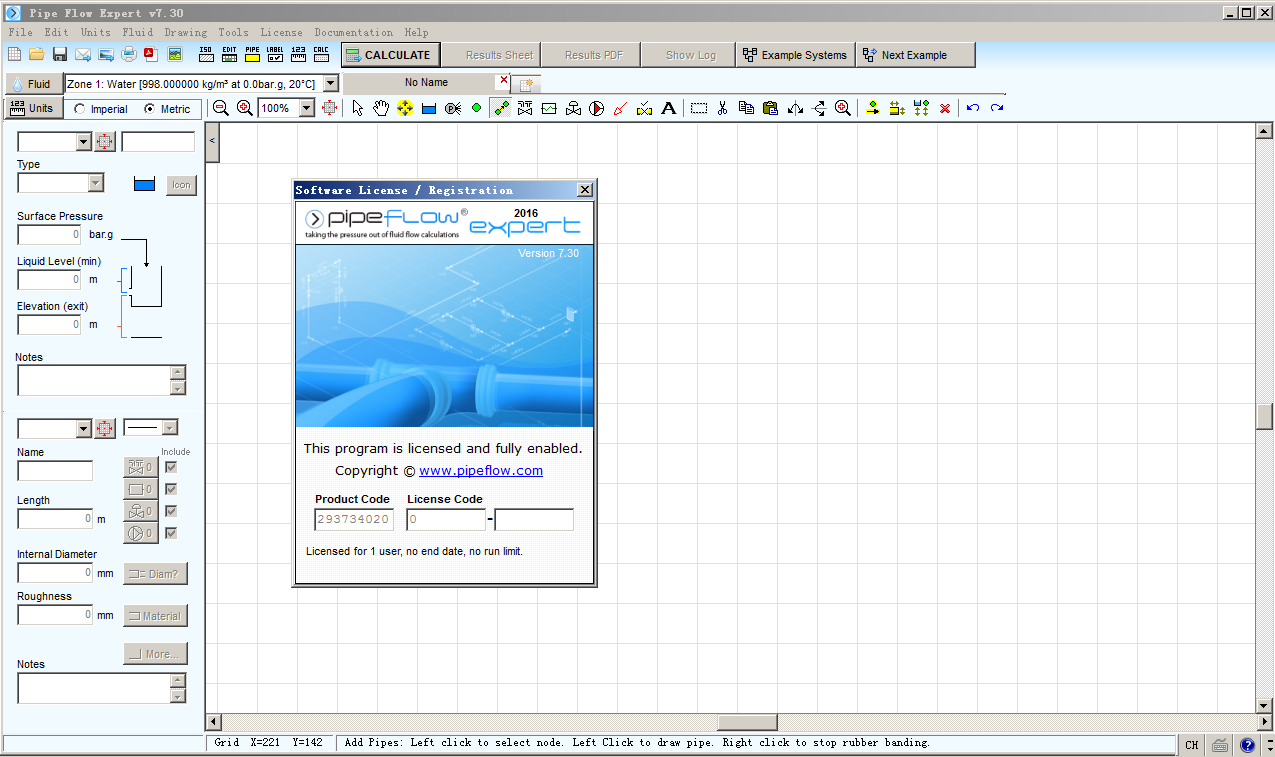
Task: Open help via blue question mark icon
Action: [1247, 745]
